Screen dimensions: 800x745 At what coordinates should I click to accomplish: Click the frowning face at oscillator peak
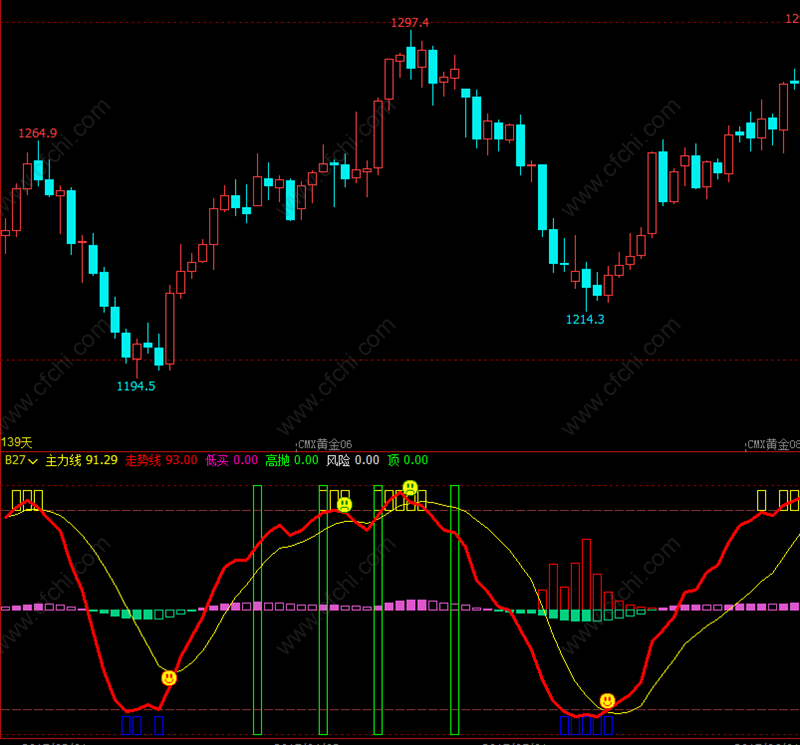click(410, 487)
